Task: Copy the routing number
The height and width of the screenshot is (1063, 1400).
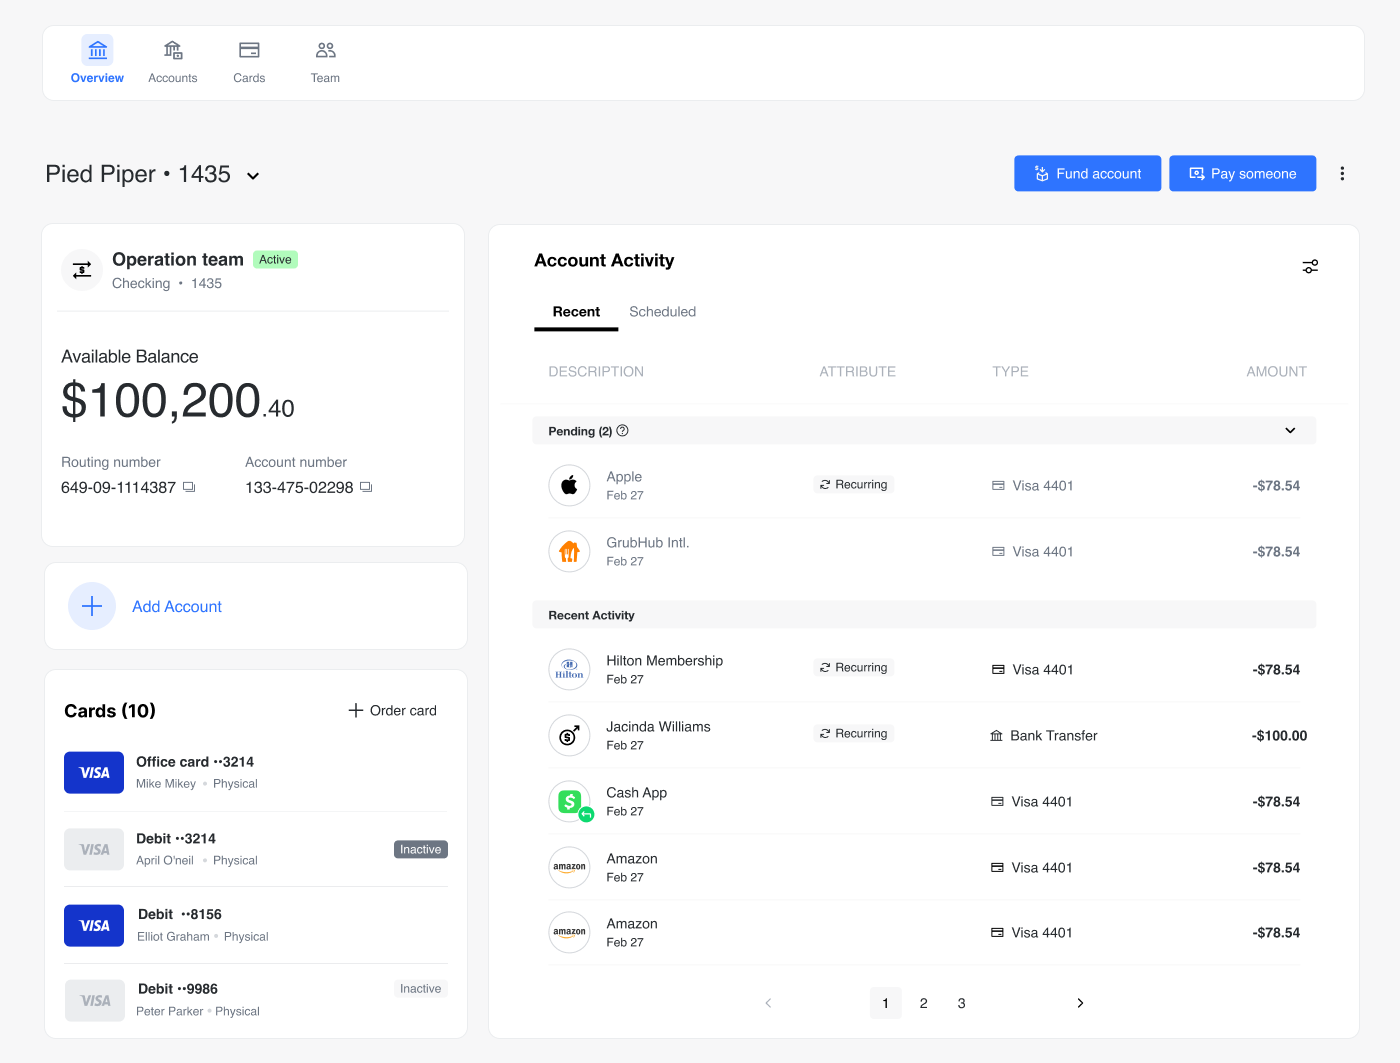Action: 189,487
